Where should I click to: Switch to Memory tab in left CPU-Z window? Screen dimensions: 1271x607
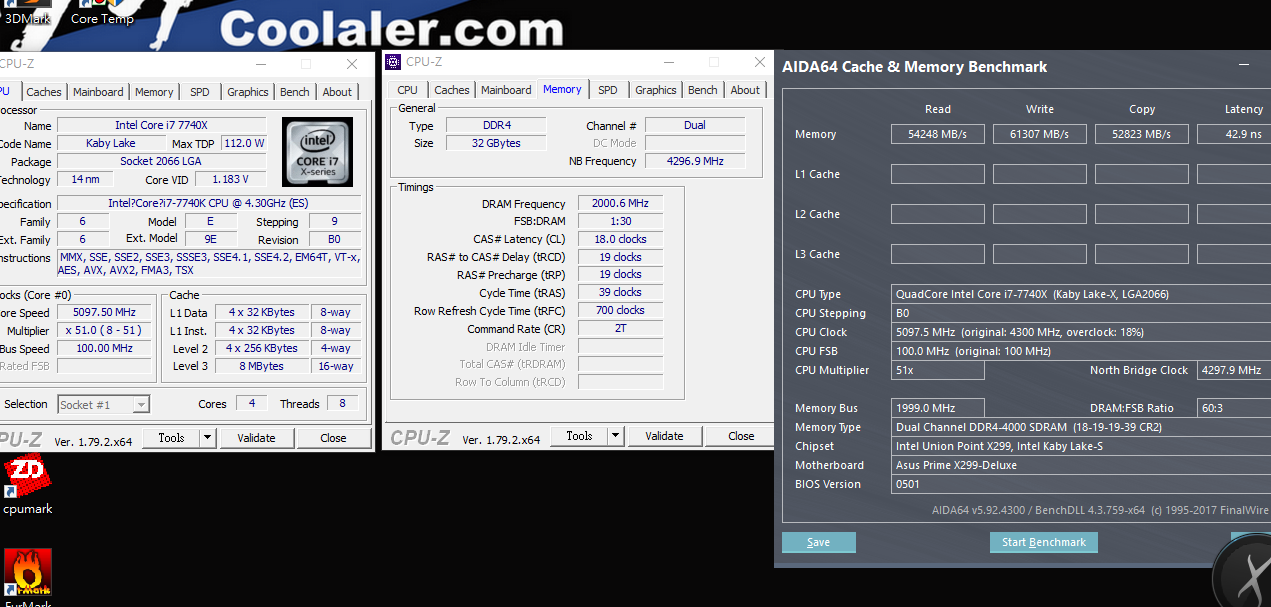point(154,91)
